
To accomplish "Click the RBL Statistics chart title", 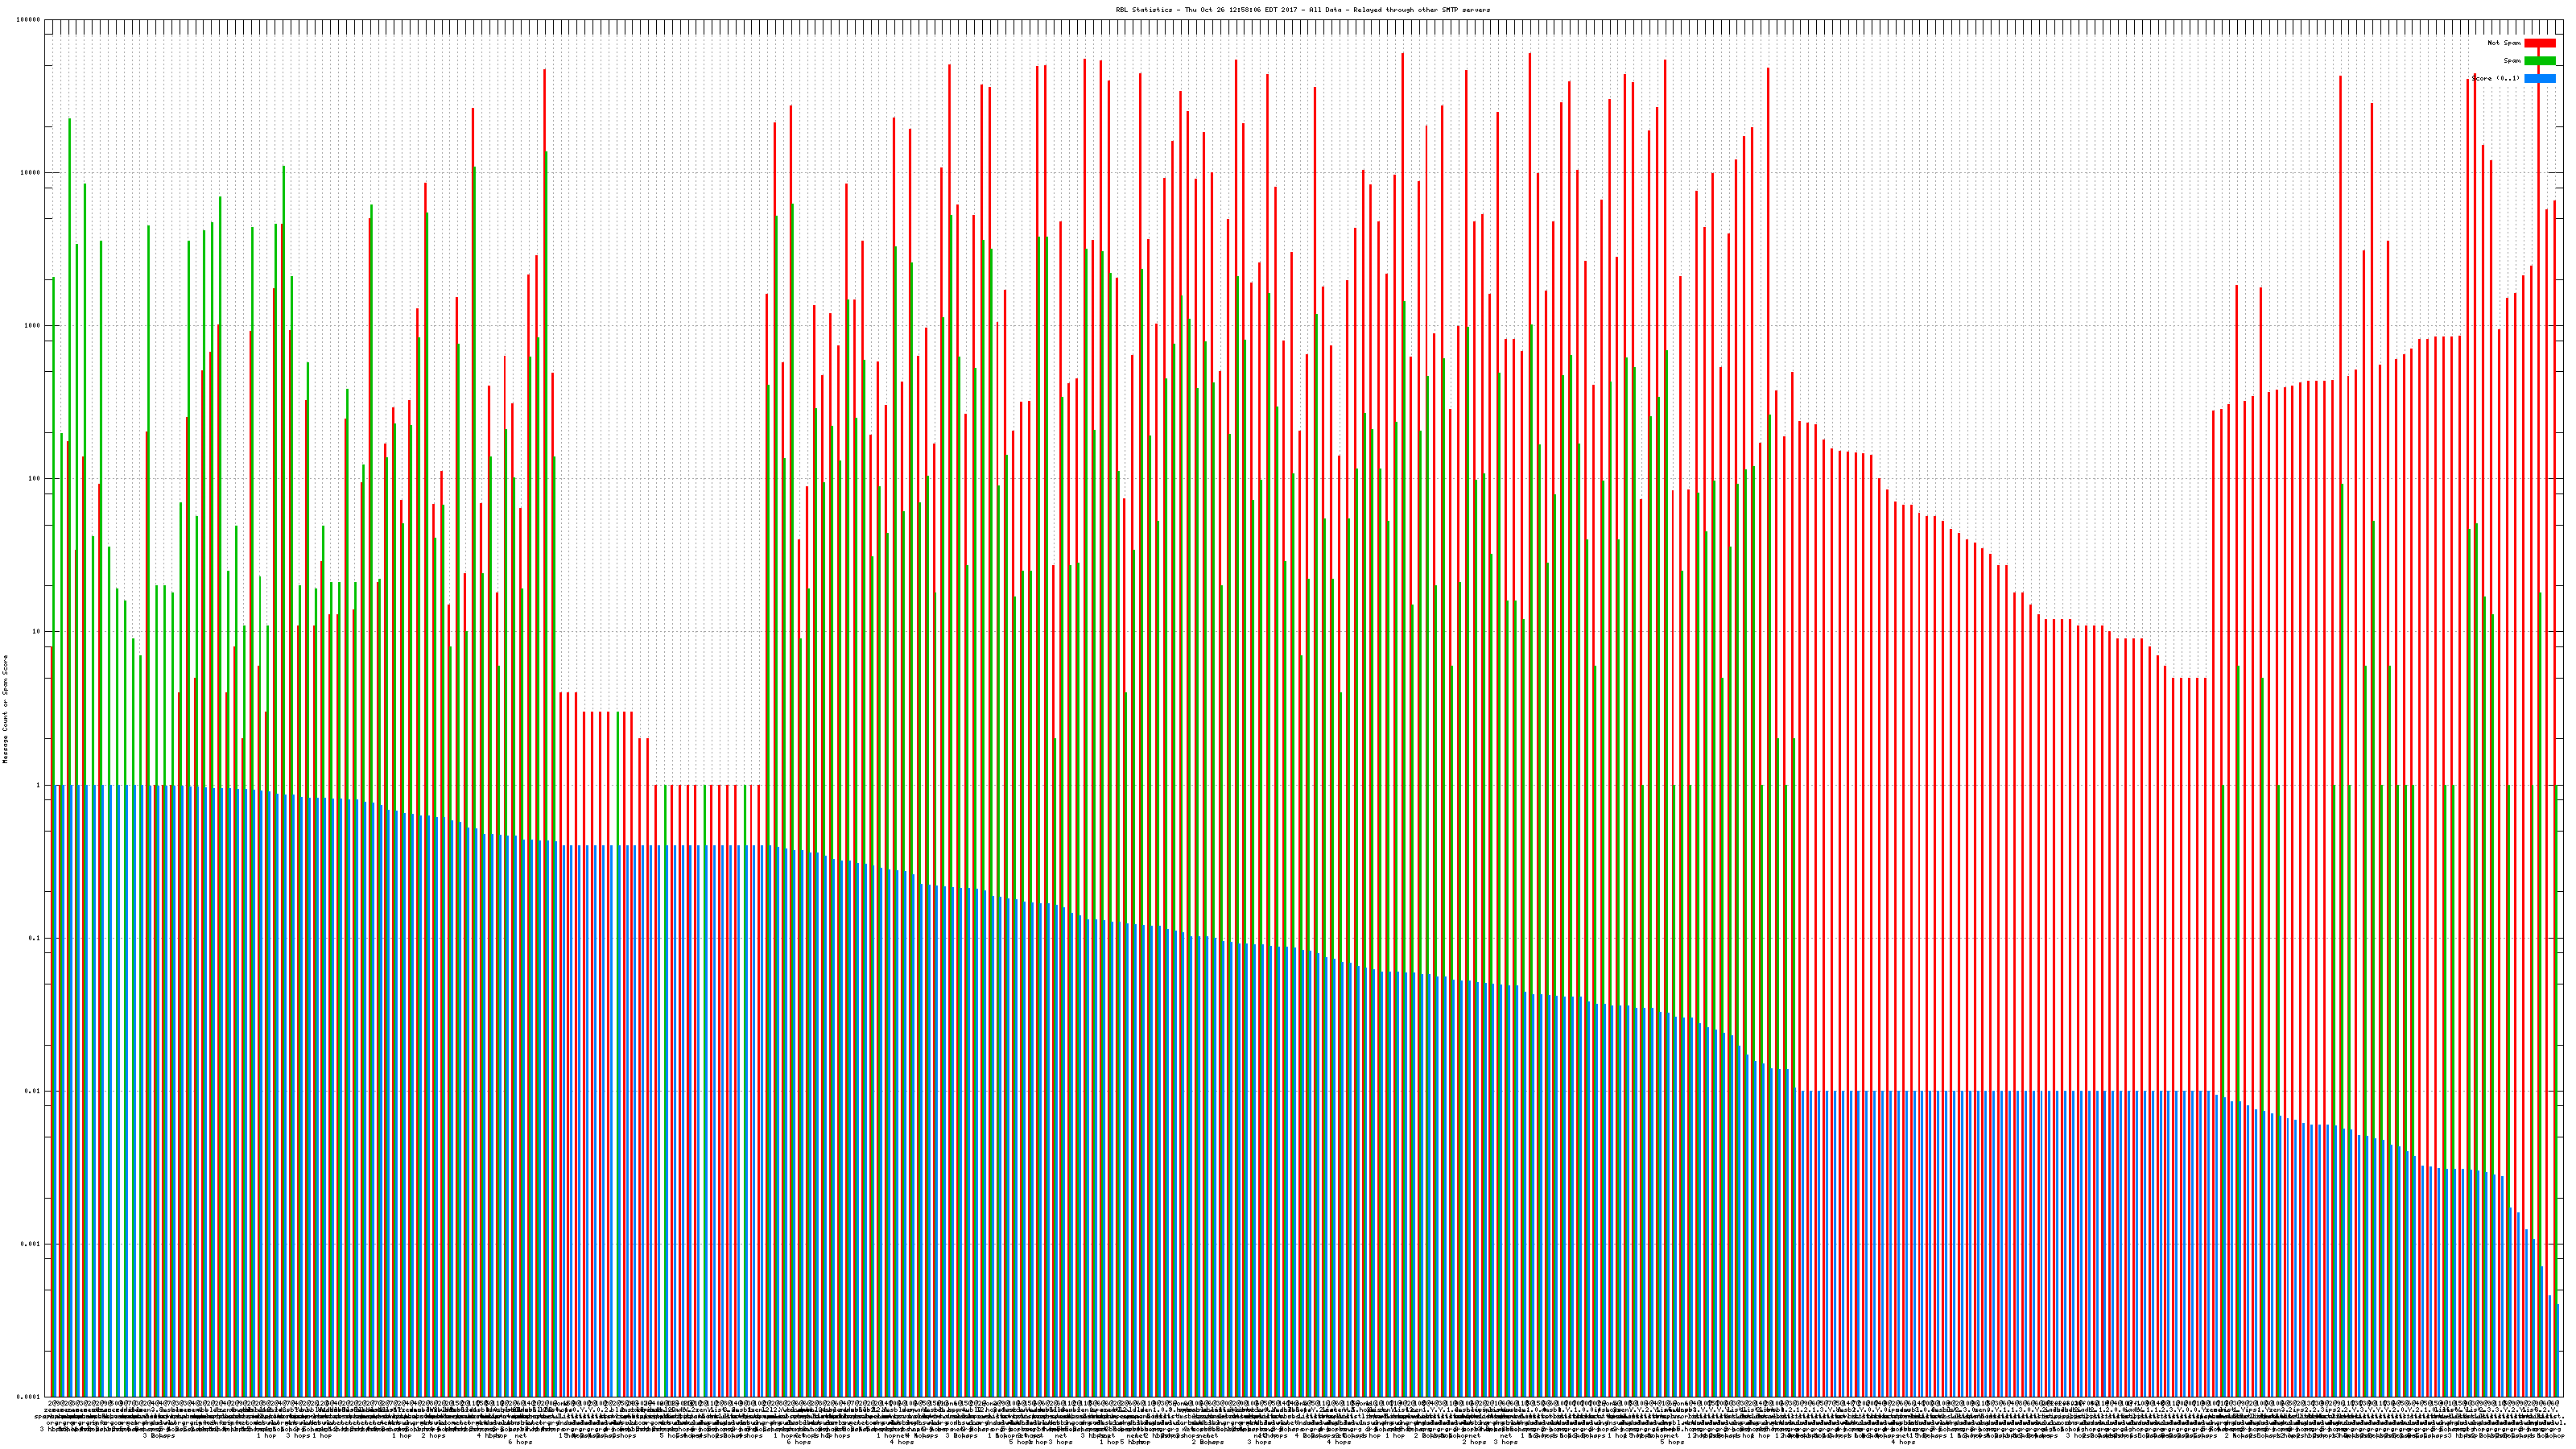I will point(1302,10).
